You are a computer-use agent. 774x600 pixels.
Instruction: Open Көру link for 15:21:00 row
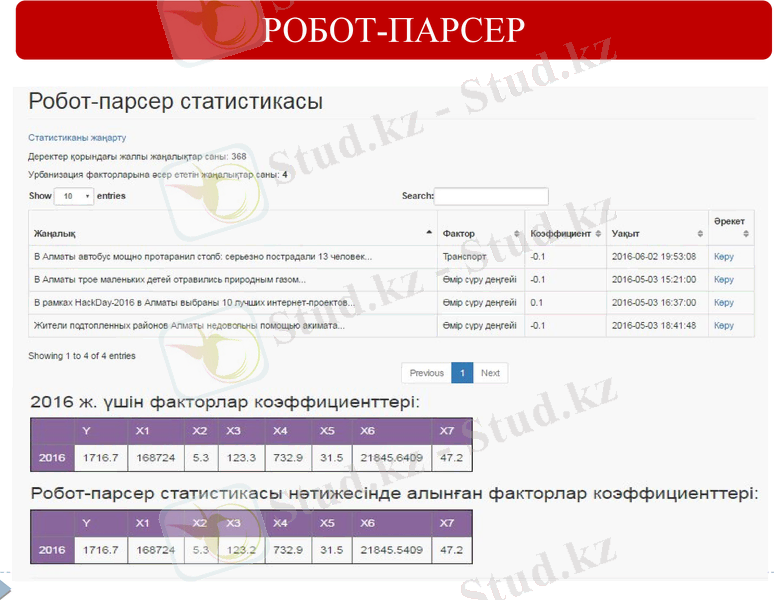click(724, 279)
